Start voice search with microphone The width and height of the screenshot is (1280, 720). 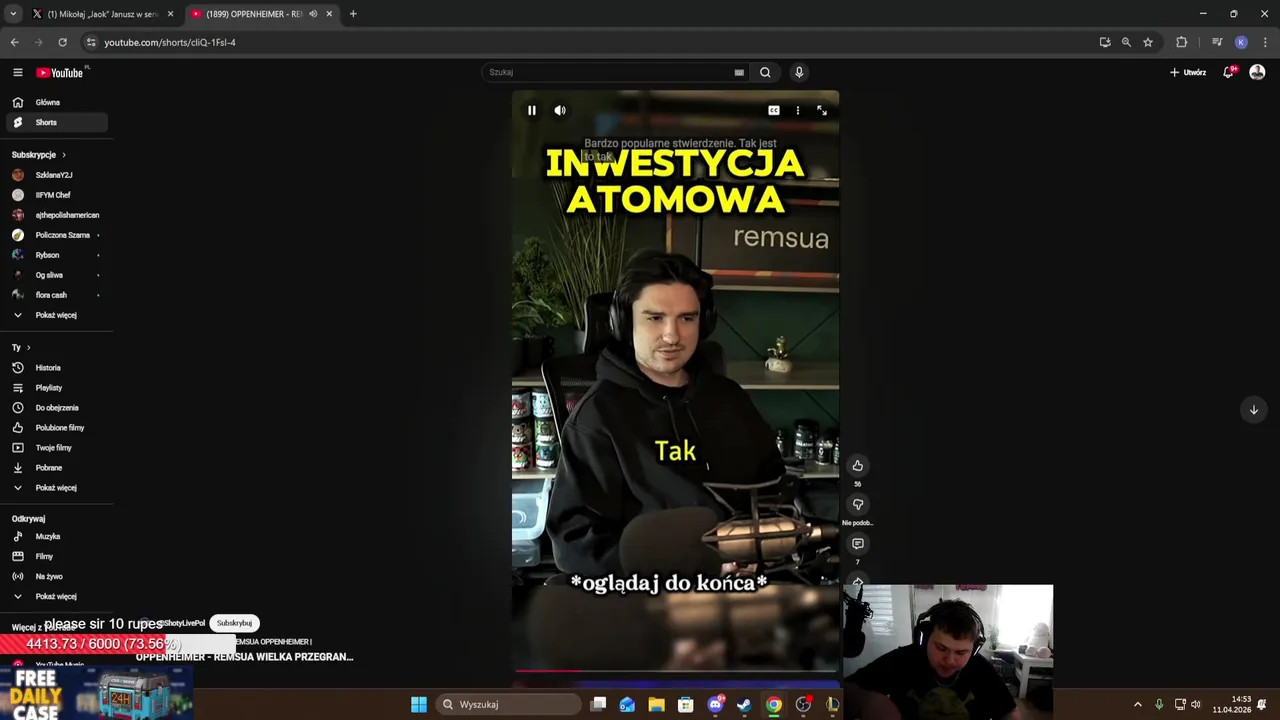click(x=798, y=72)
